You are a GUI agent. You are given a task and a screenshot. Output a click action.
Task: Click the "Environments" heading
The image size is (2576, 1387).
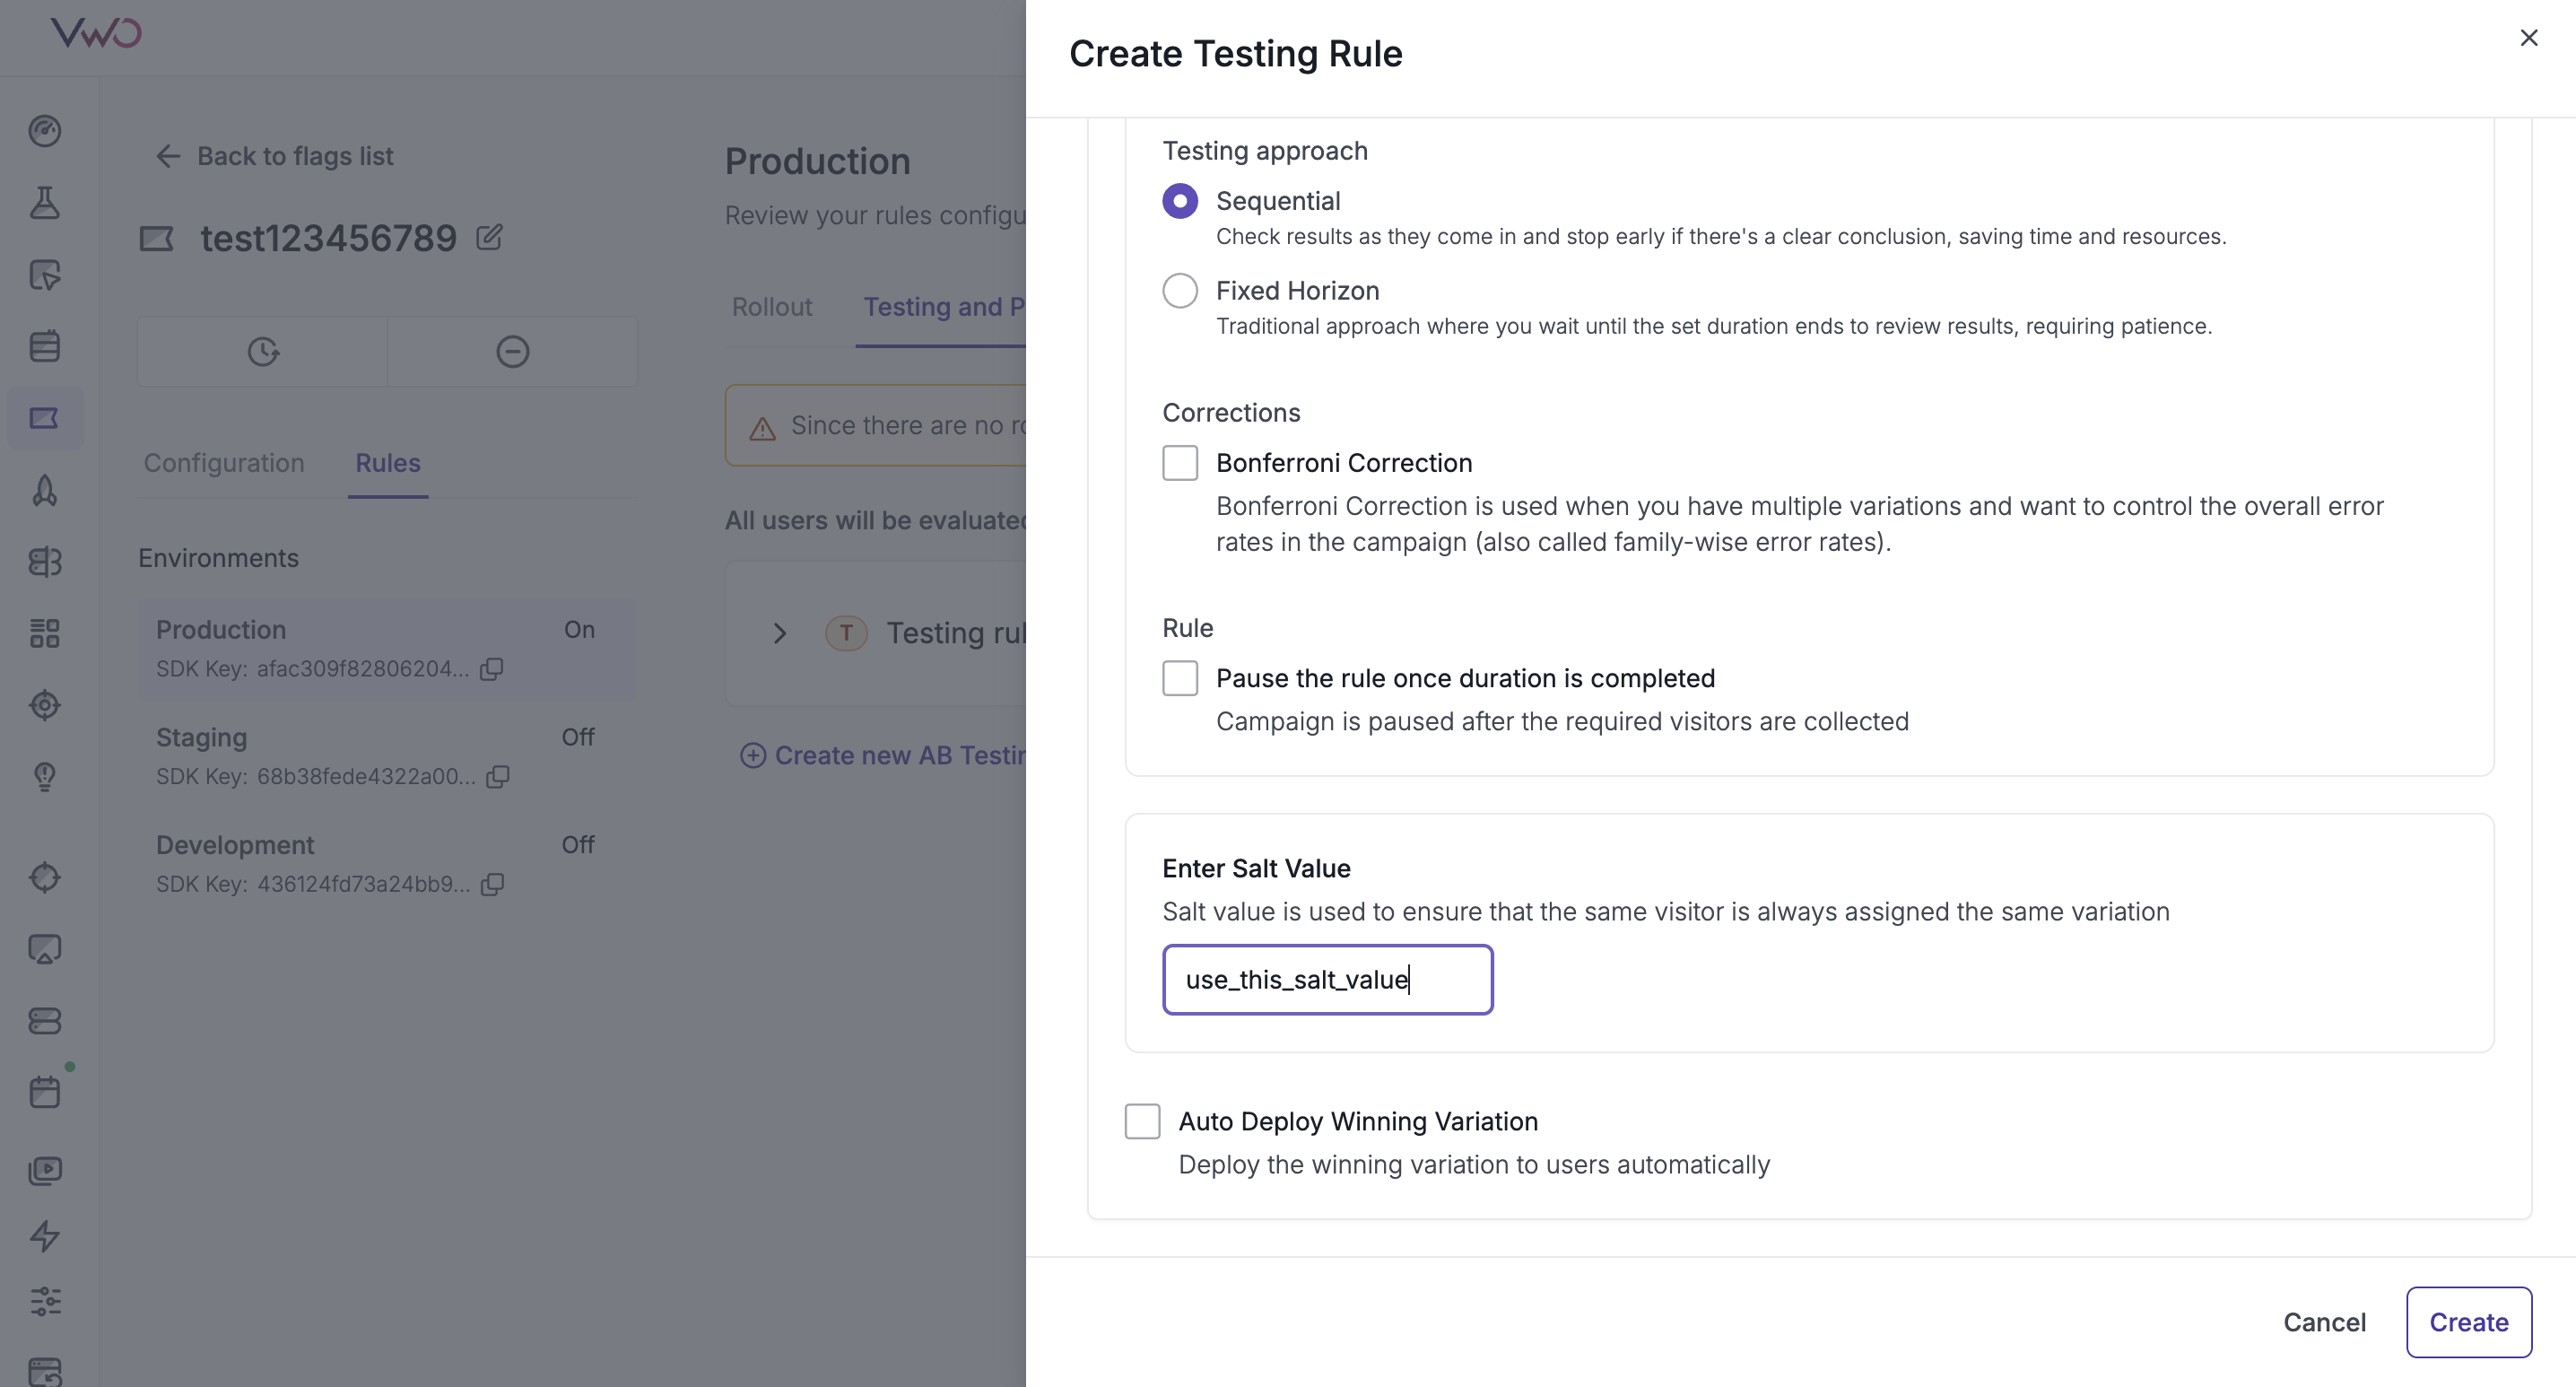[x=218, y=558]
